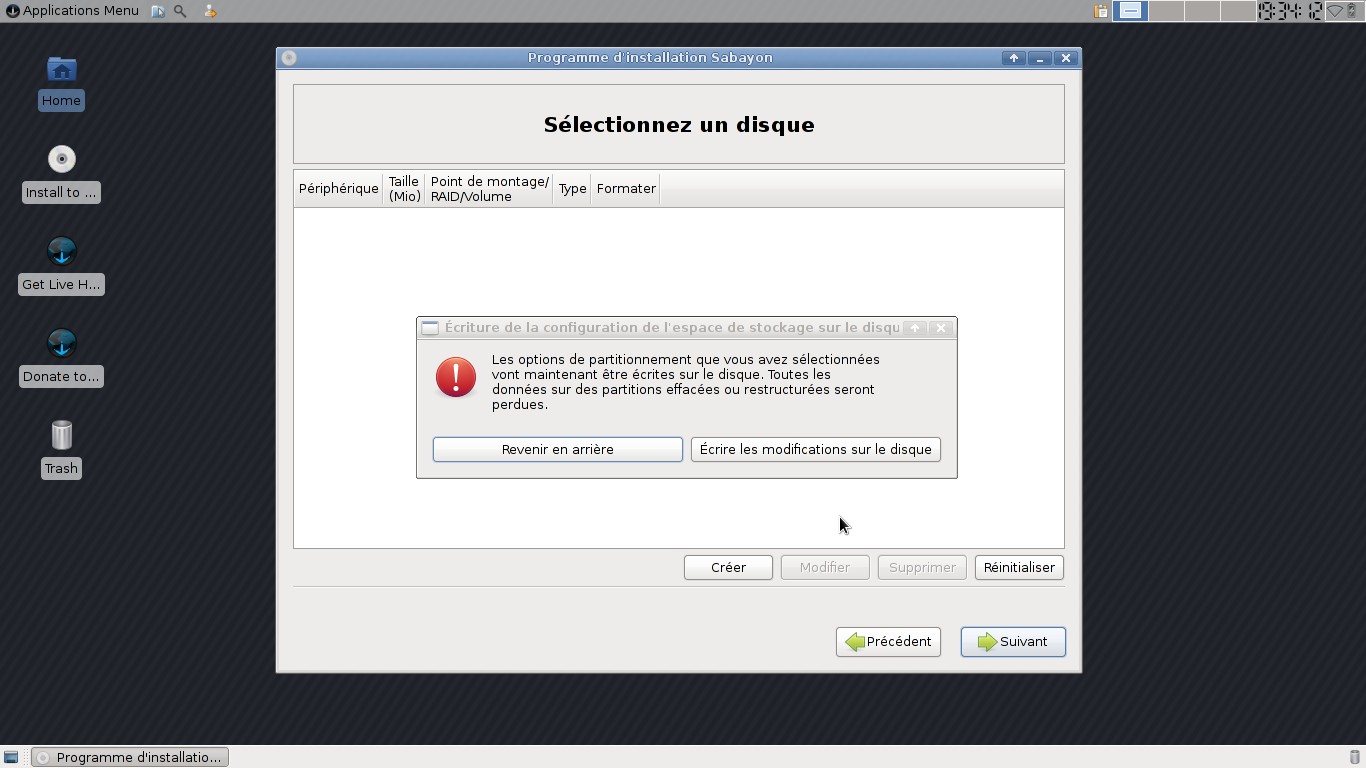Click the user logout icon in top panel

(209, 11)
